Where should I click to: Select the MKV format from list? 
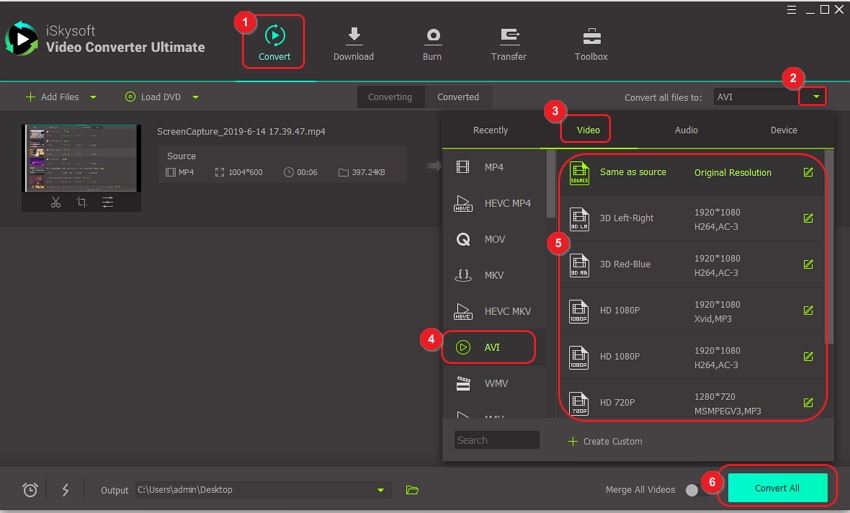point(493,275)
